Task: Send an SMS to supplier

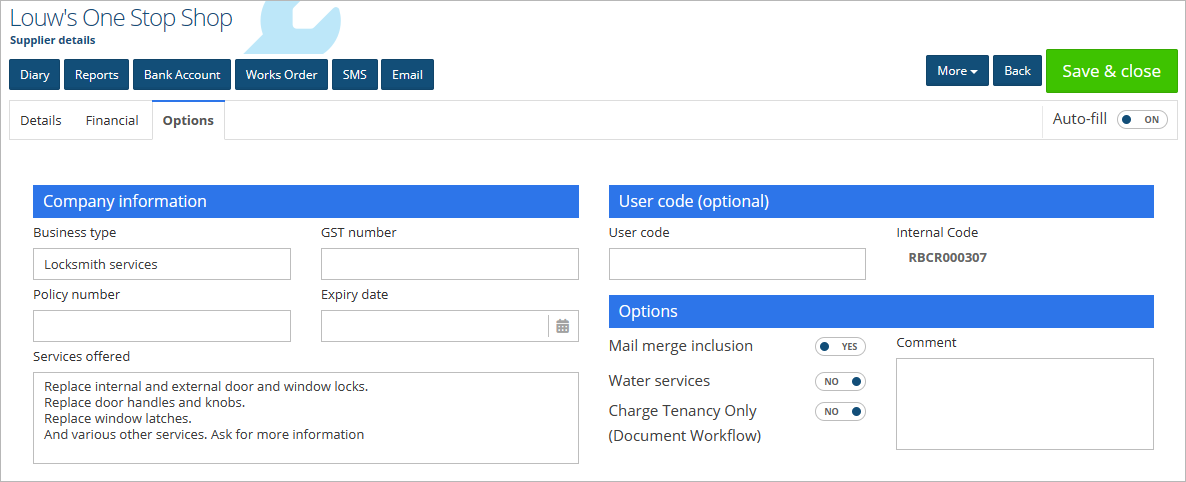Action: (355, 75)
